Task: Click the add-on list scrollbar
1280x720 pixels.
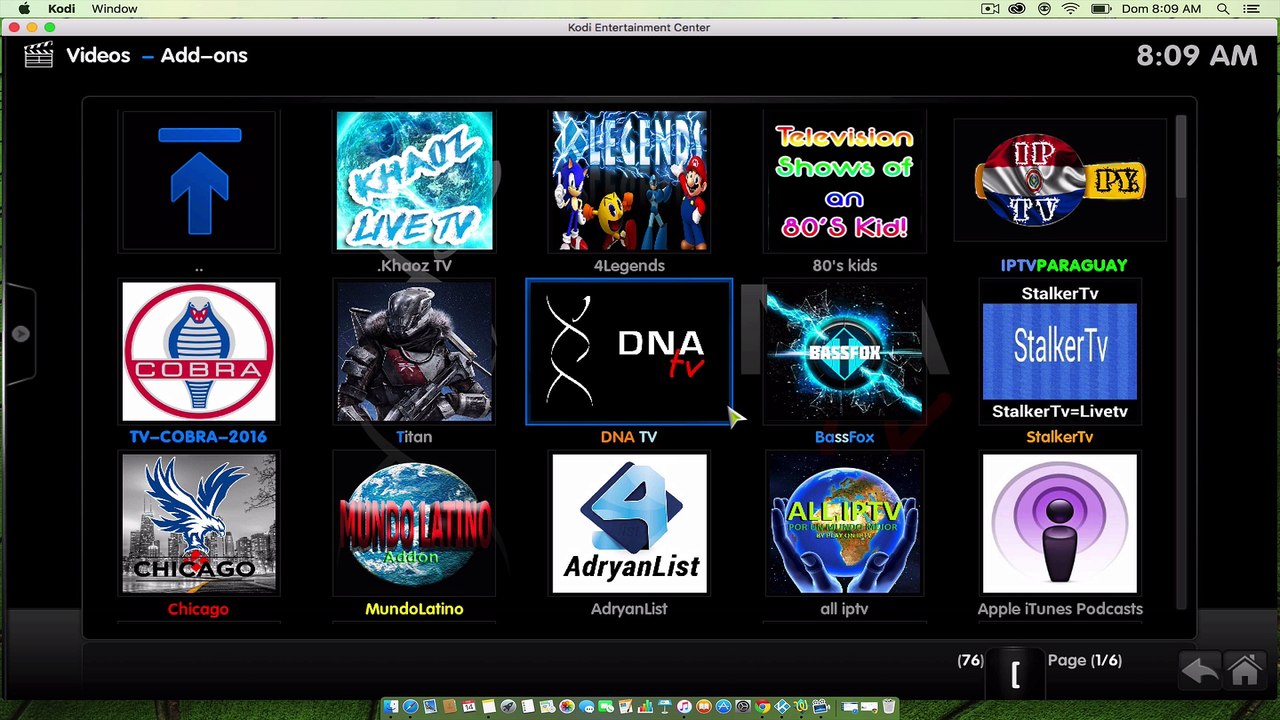Action: pos(1181,360)
